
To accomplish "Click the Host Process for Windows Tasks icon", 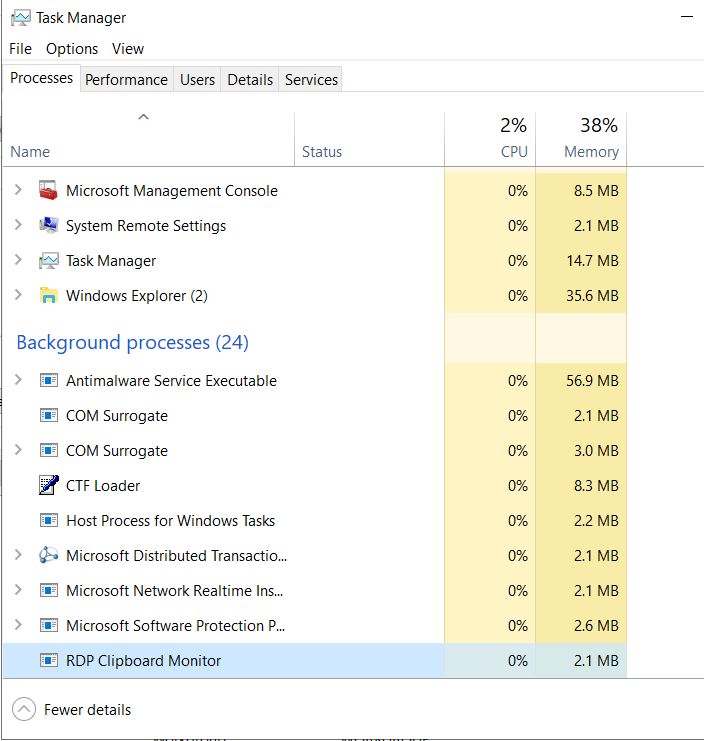I will point(48,520).
